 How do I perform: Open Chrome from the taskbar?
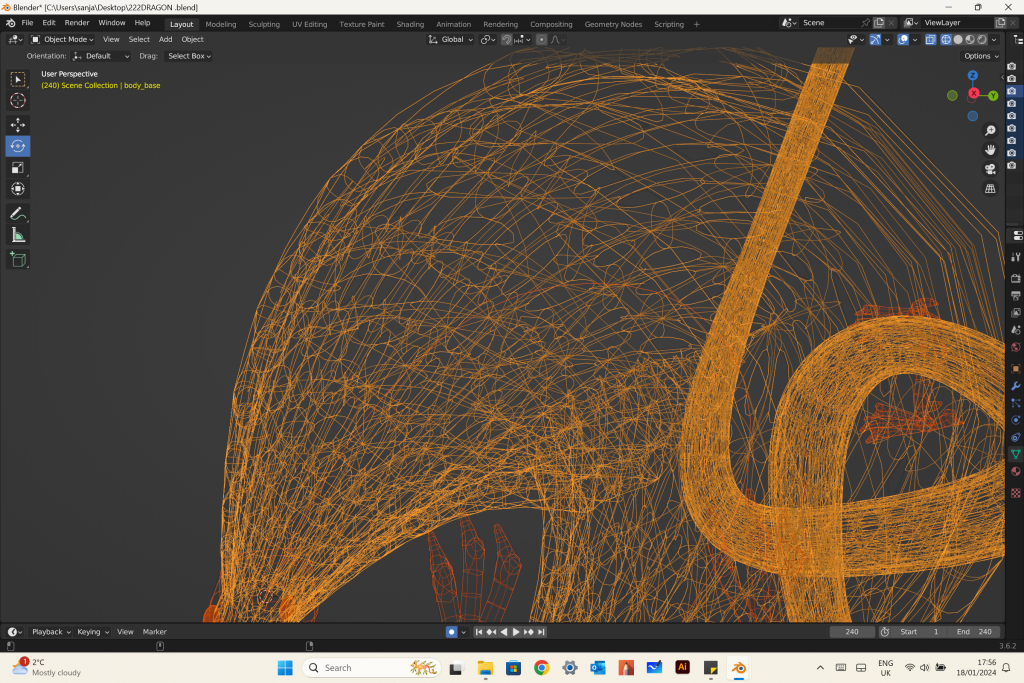tap(541, 668)
